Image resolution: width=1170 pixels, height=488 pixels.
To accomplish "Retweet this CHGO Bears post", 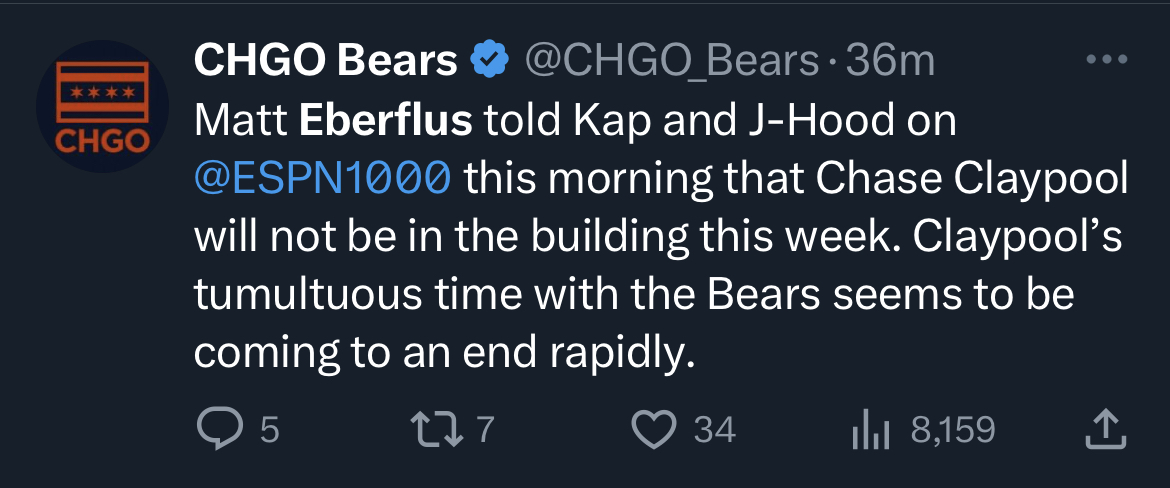I will coord(437,431).
